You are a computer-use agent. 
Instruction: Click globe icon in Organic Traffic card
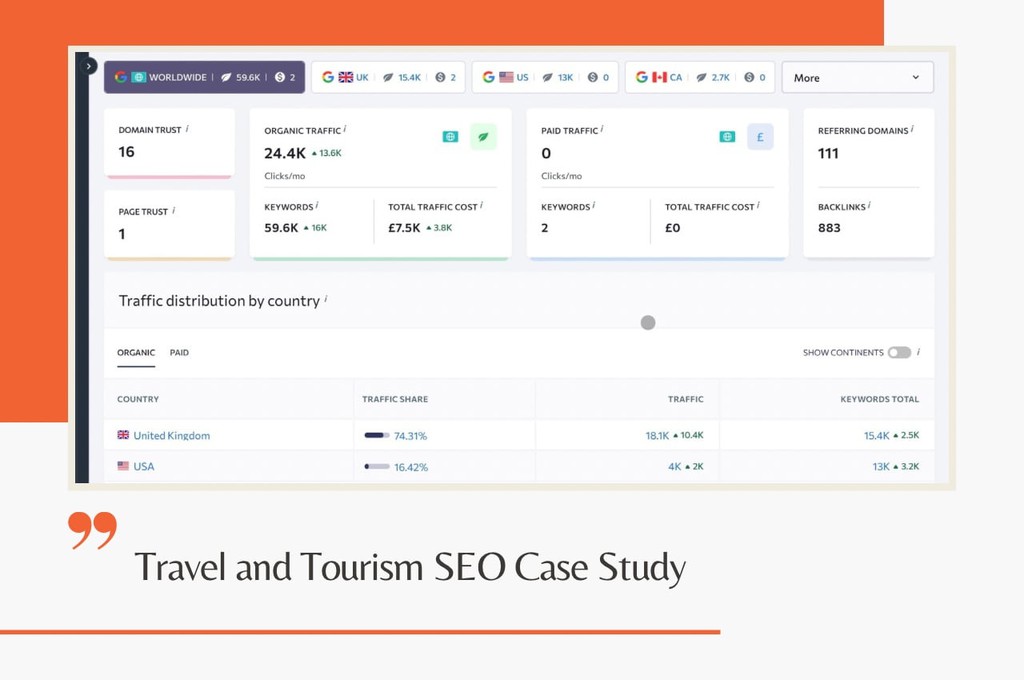click(x=450, y=137)
